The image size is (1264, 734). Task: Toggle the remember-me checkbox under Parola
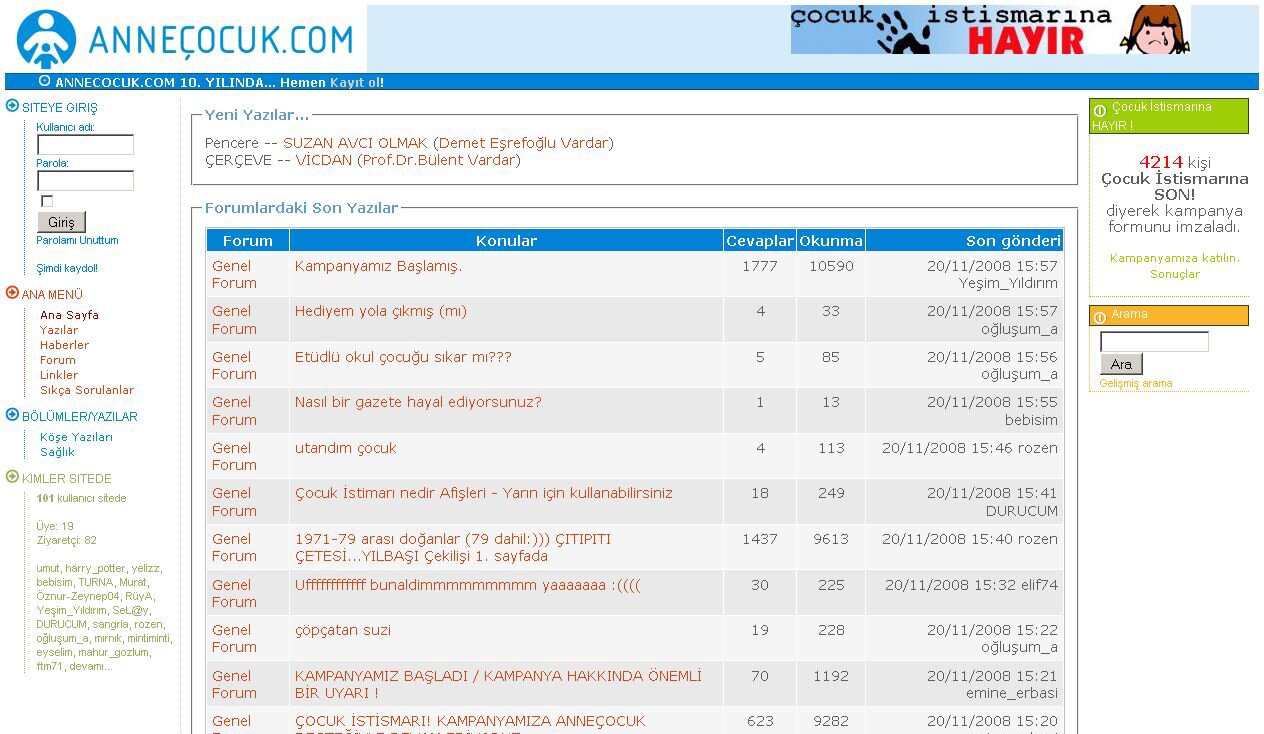(46, 201)
